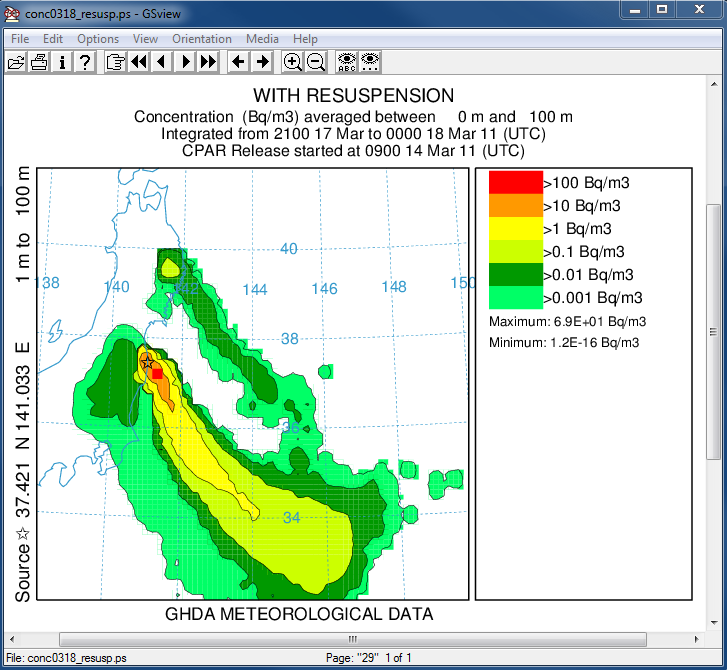This screenshot has width=727, height=670.
Task: Open the Options menu
Action: click(98, 39)
